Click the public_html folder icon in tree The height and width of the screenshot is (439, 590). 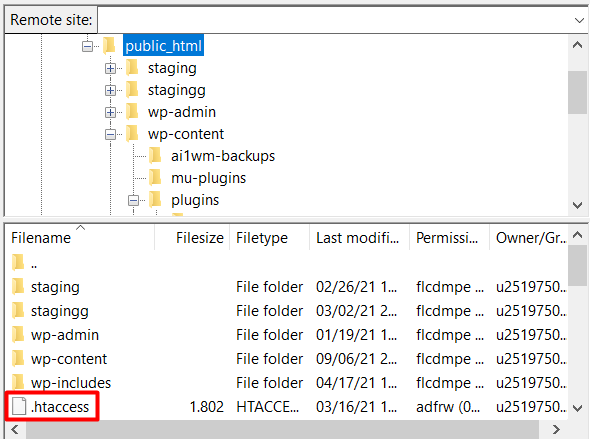click(x=109, y=46)
